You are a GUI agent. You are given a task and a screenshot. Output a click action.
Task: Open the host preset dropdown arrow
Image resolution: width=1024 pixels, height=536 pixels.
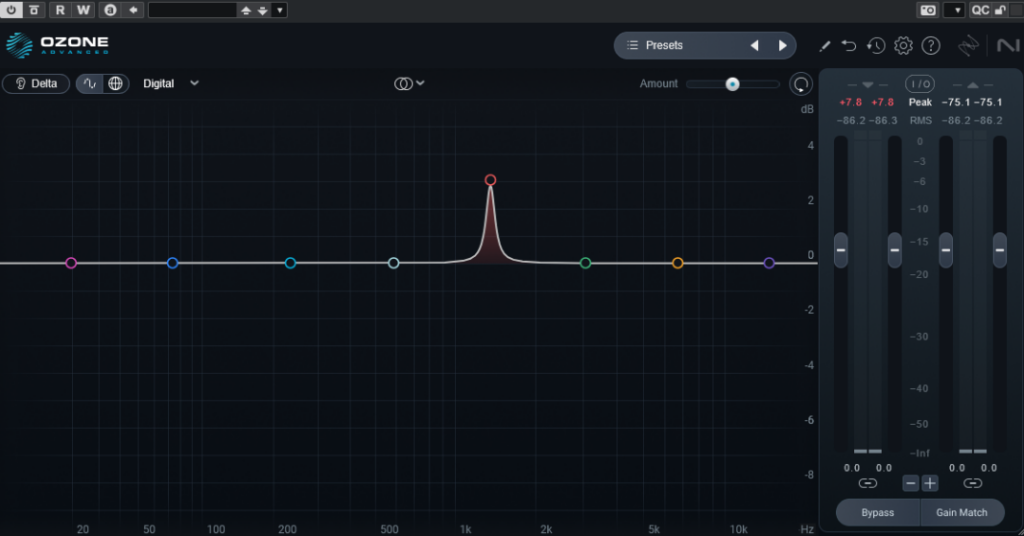coord(279,10)
